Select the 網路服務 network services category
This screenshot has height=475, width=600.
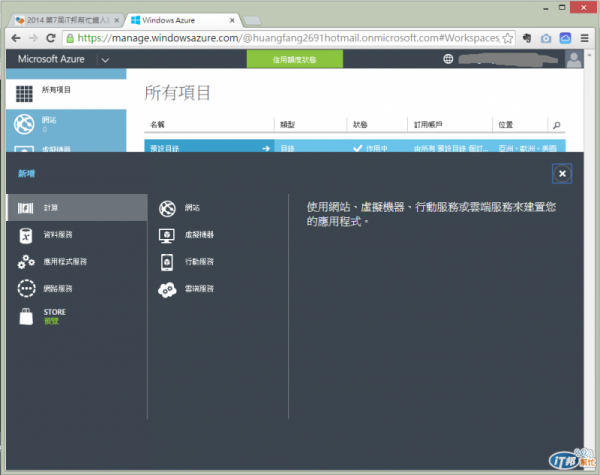click(77, 289)
